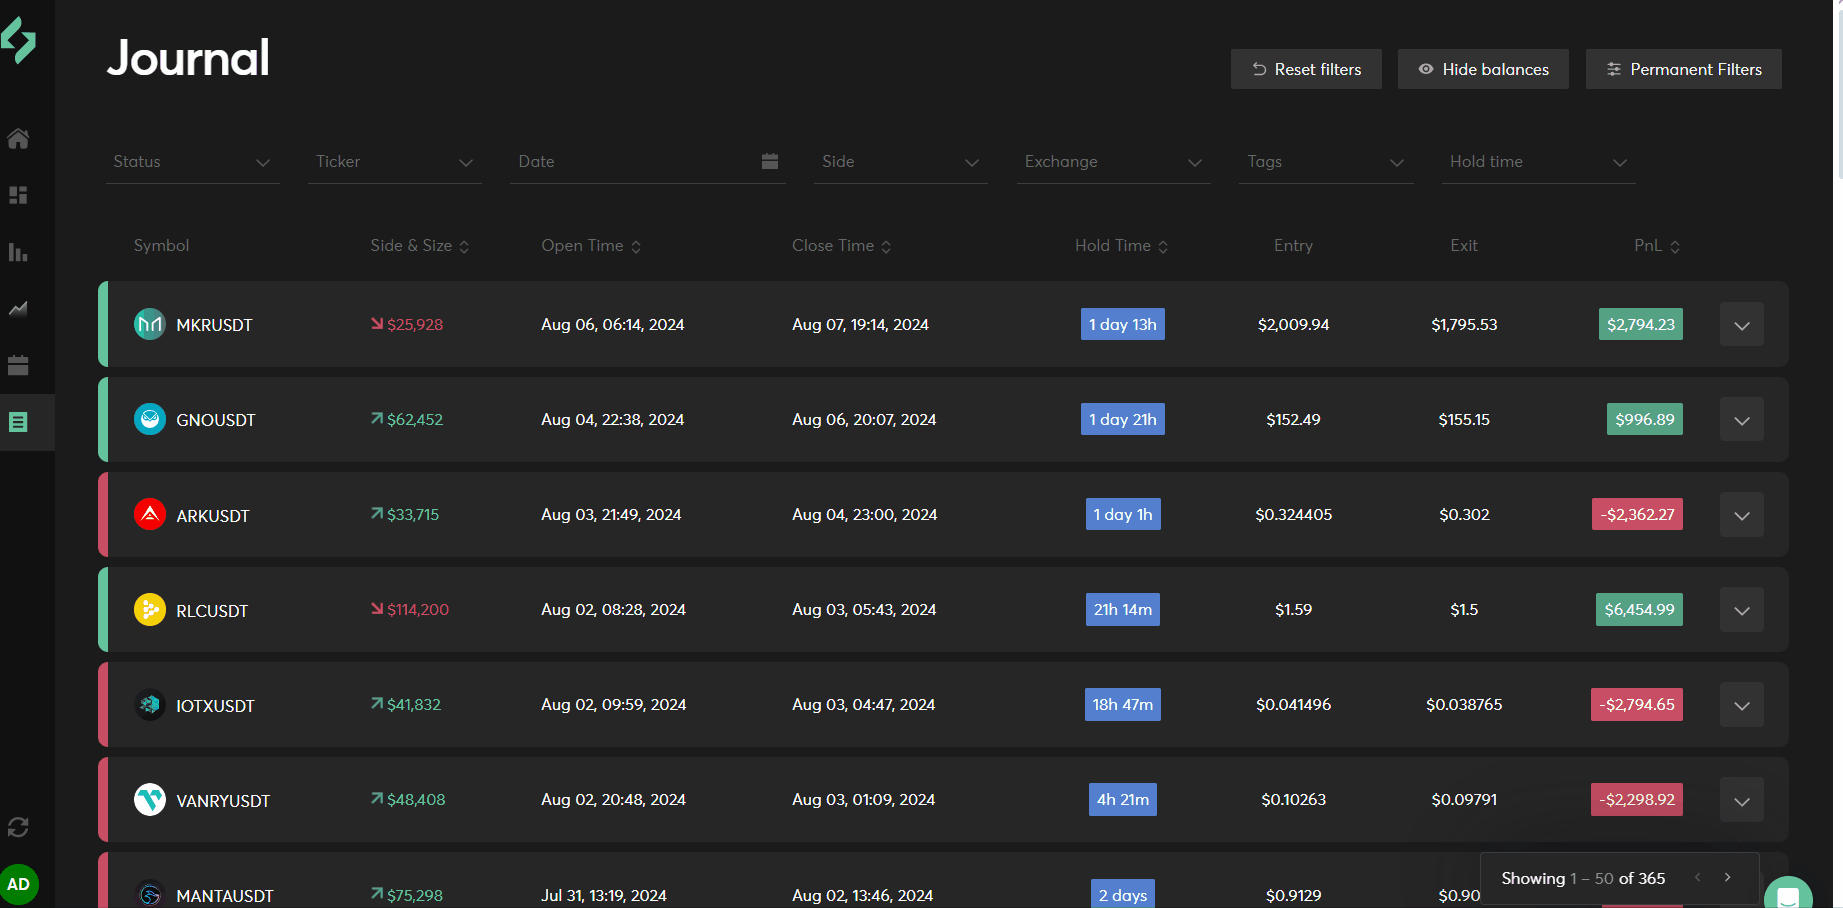Toggle Hide balances
The height and width of the screenshot is (908, 1843).
pyautogui.click(x=1483, y=69)
